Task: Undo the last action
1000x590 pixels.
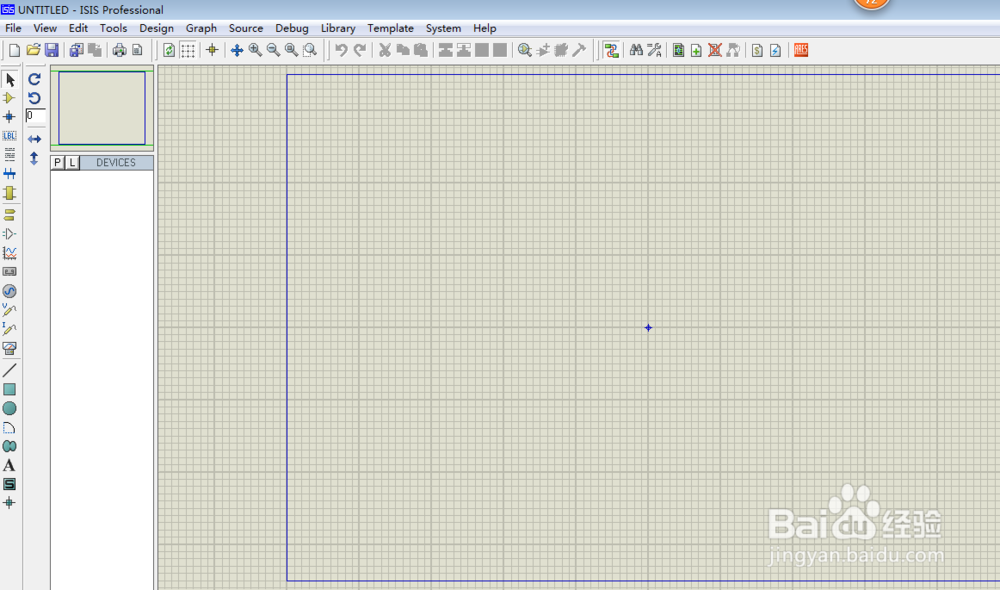Action: coord(341,50)
